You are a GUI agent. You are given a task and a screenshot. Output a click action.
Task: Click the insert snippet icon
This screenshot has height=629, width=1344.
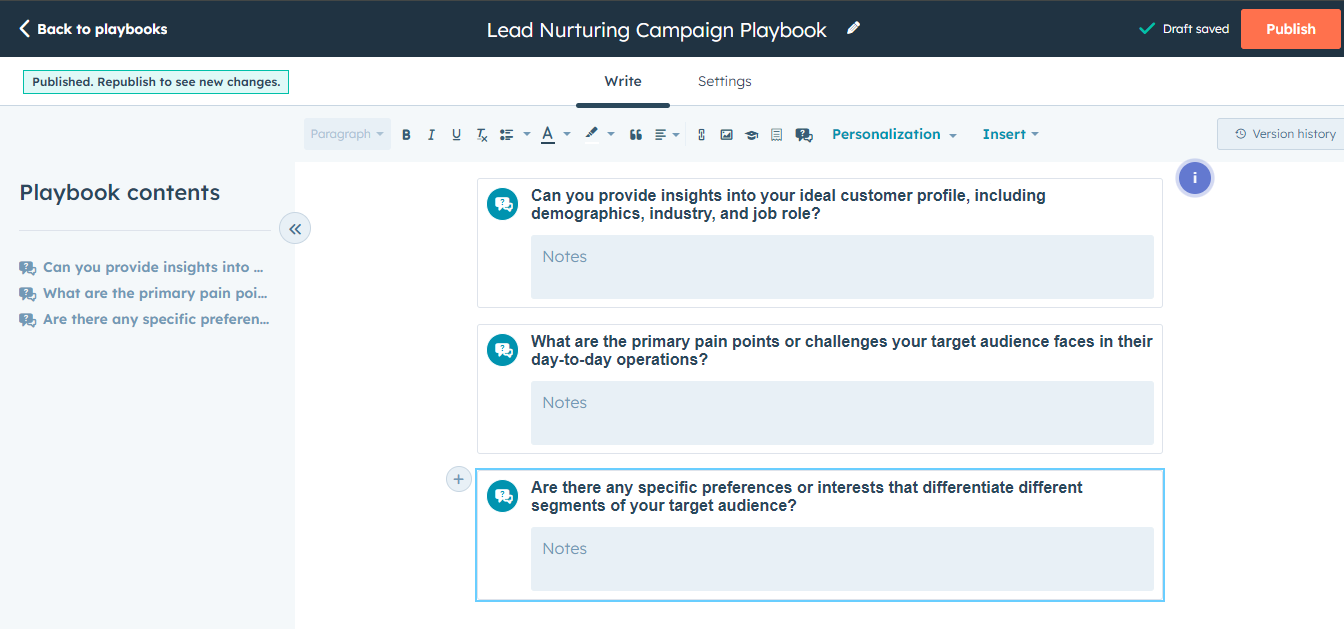click(x=776, y=134)
